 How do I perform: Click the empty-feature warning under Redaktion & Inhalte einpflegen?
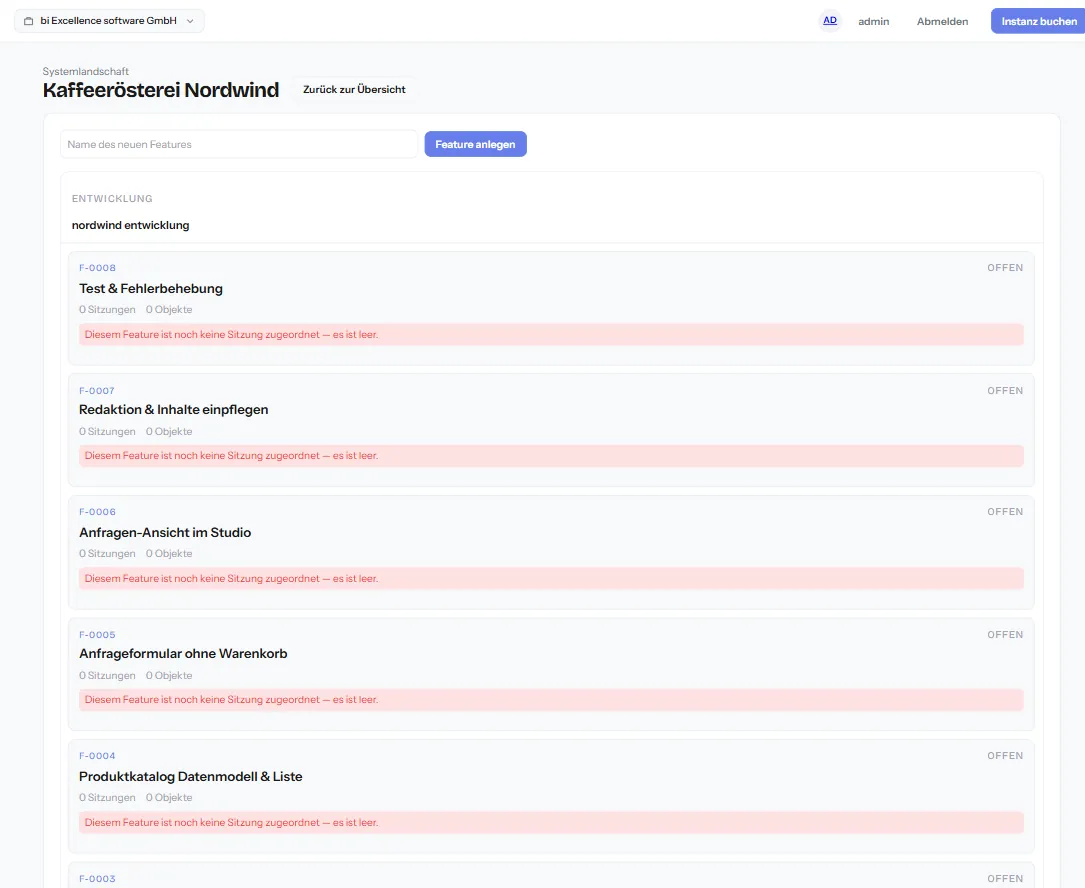coord(551,455)
